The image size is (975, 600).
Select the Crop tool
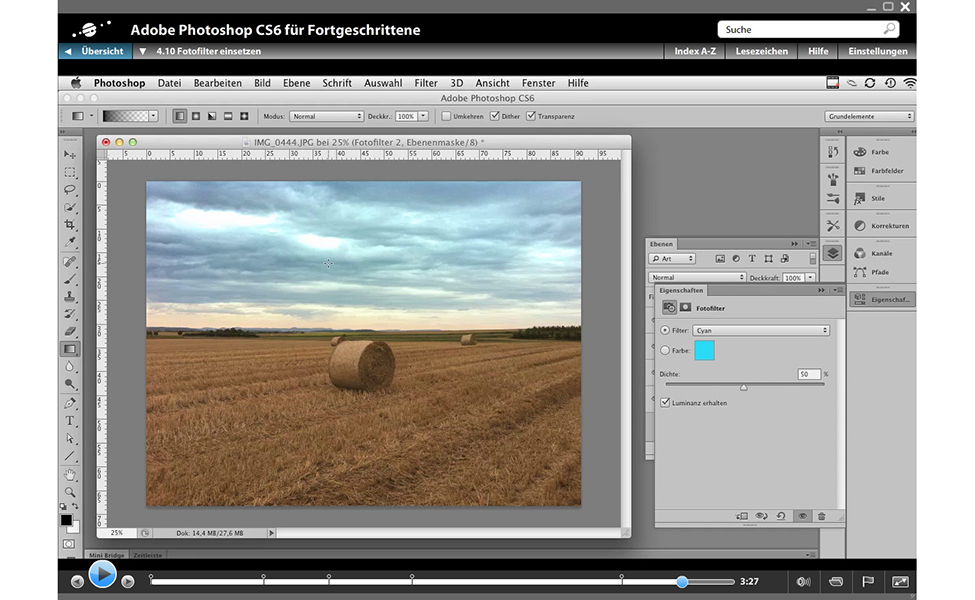tap(70, 225)
